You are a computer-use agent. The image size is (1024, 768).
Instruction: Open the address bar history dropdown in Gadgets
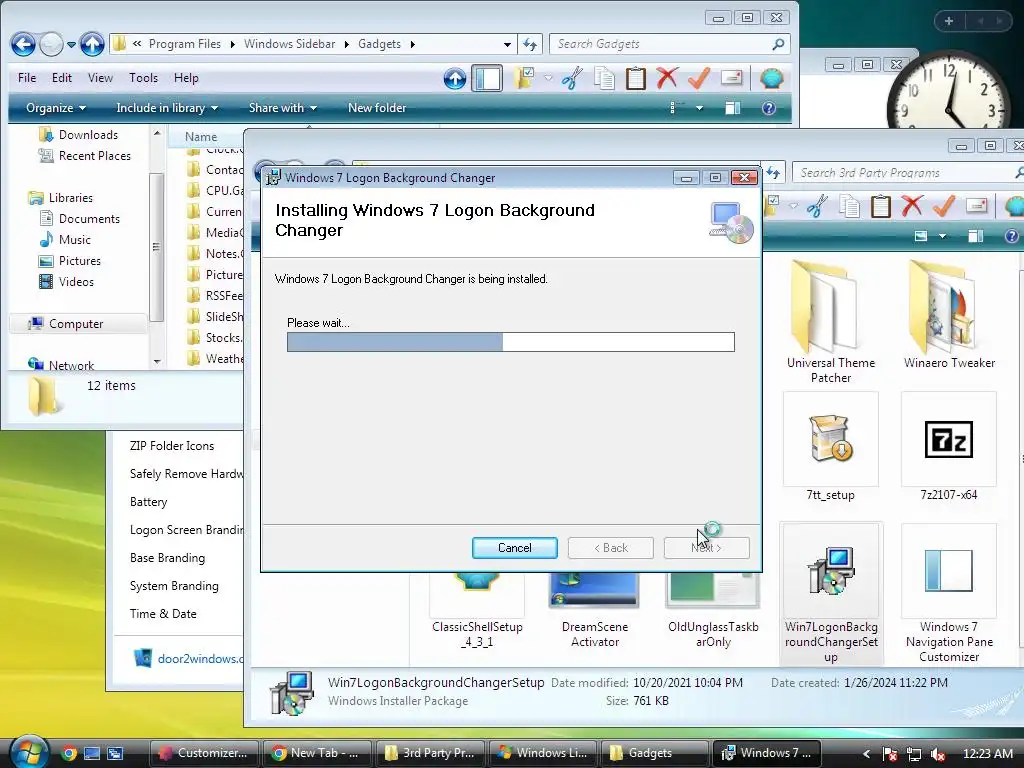(x=507, y=44)
